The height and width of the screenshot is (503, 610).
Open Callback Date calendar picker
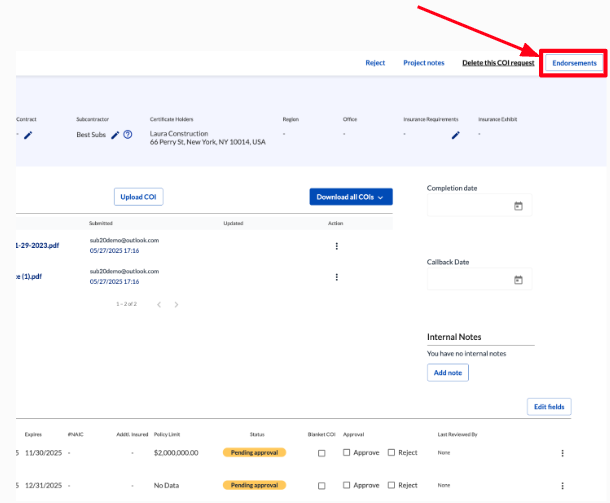click(x=518, y=280)
